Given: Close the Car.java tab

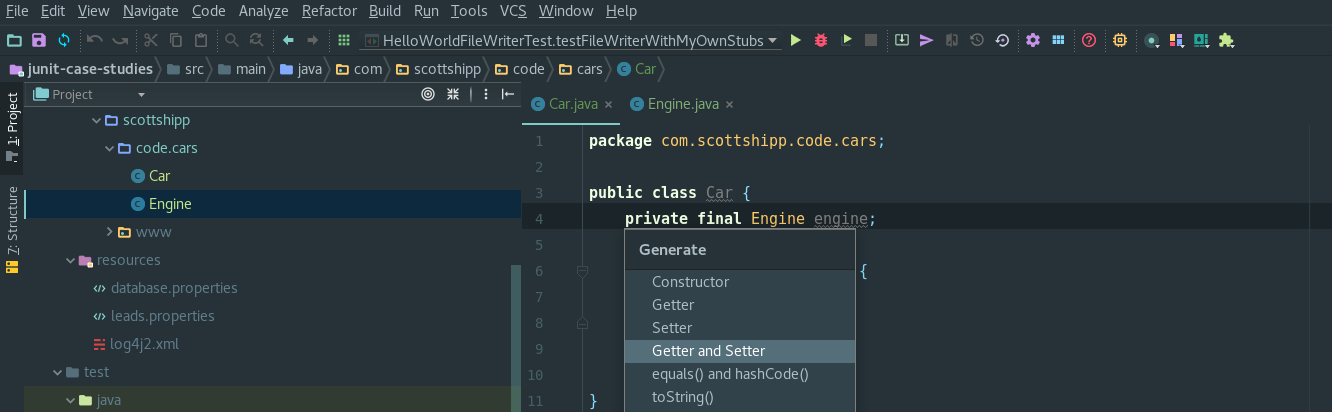Looking at the screenshot, I should [x=608, y=104].
